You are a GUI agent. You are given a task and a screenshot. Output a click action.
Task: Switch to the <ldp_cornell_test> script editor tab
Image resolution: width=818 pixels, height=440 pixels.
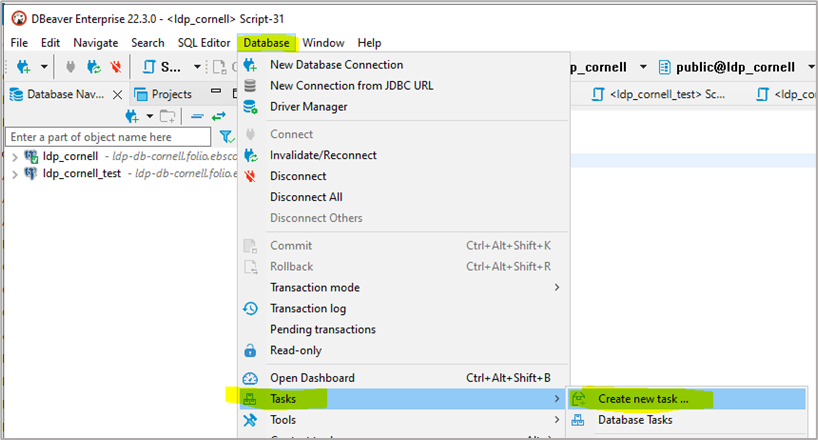(658, 94)
